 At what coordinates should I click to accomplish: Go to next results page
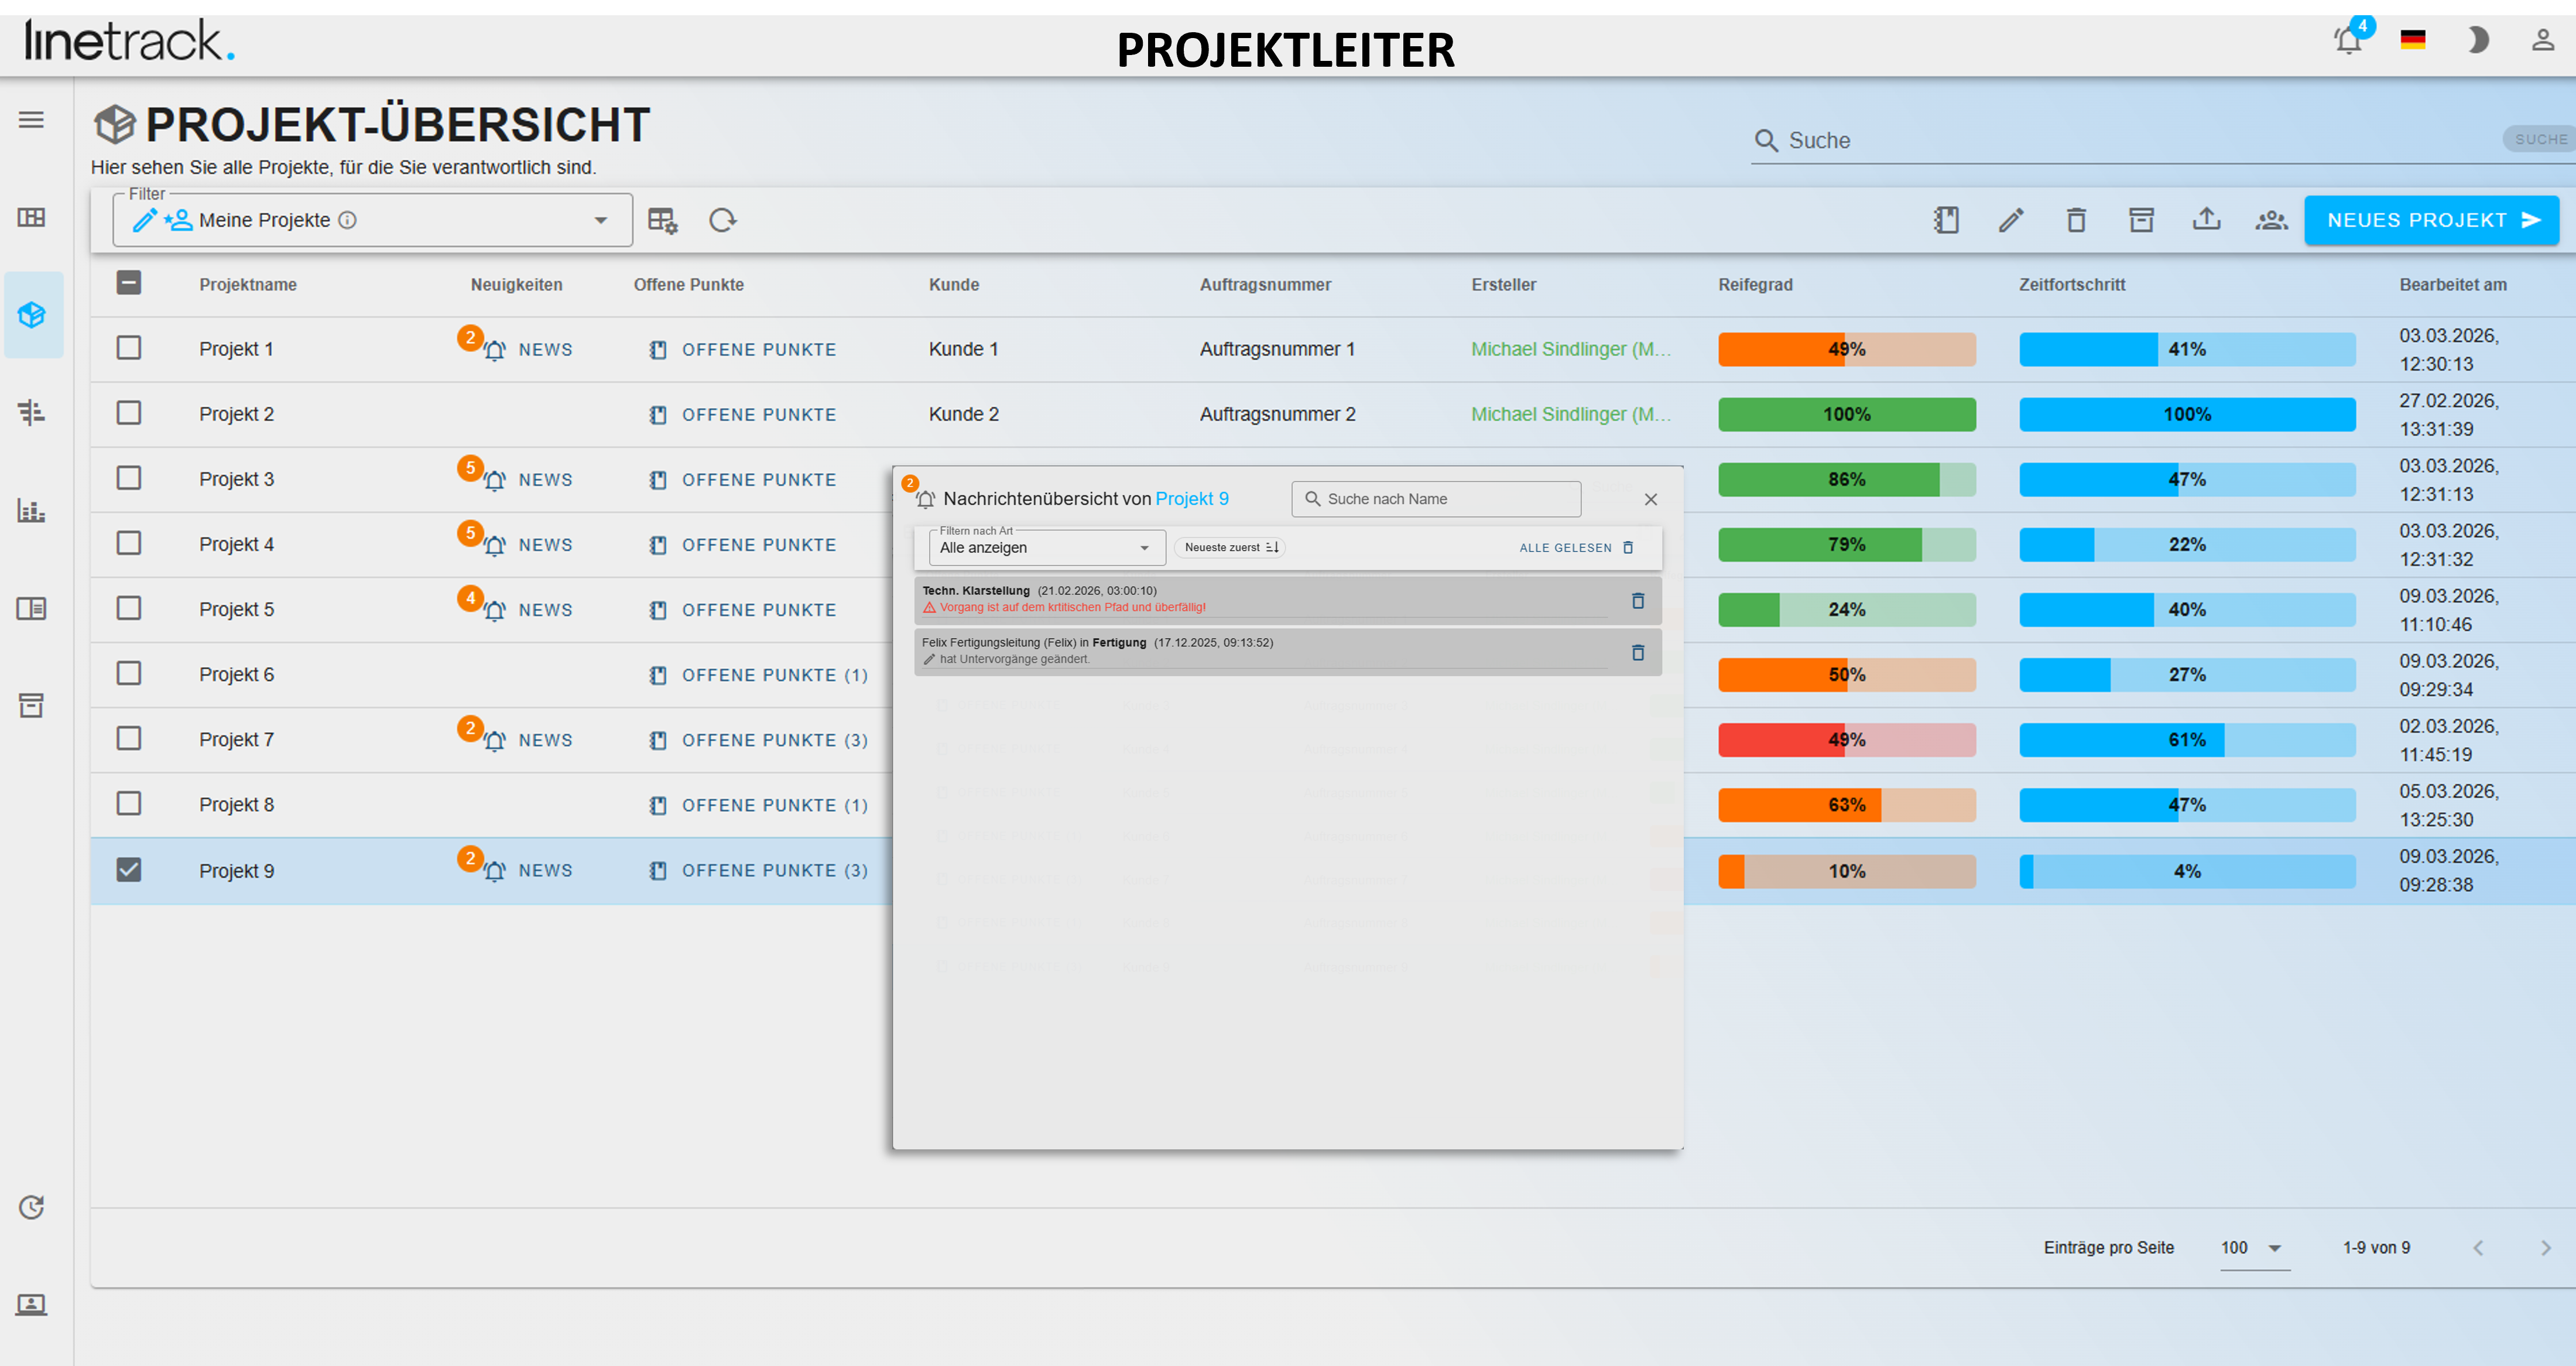[2545, 1248]
